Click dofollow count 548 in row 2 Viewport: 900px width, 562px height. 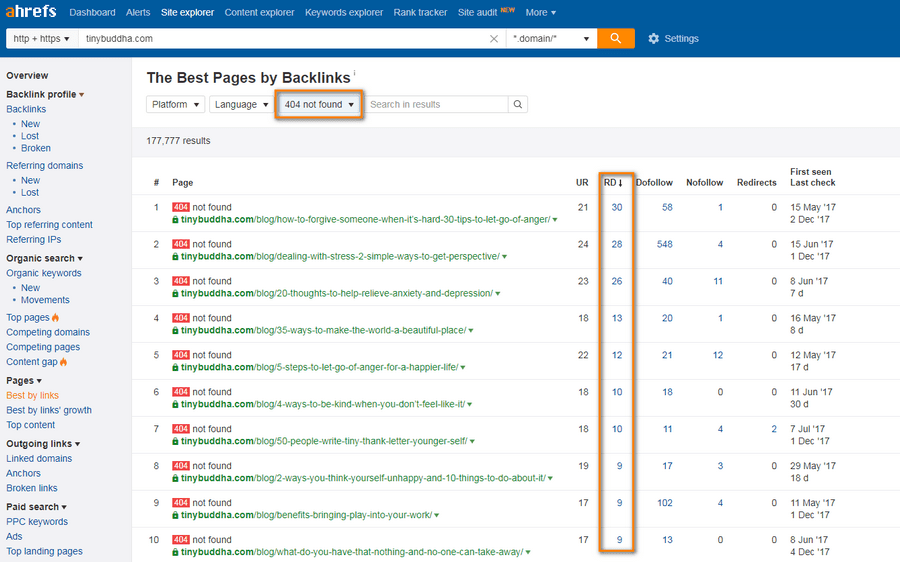(x=665, y=244)
